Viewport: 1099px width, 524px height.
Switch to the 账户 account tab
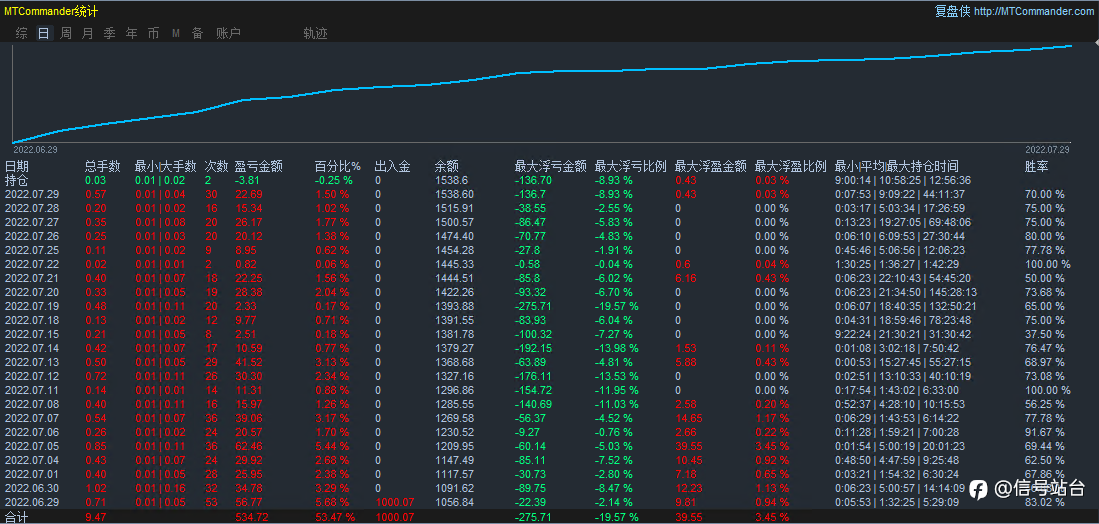[228, 33]
